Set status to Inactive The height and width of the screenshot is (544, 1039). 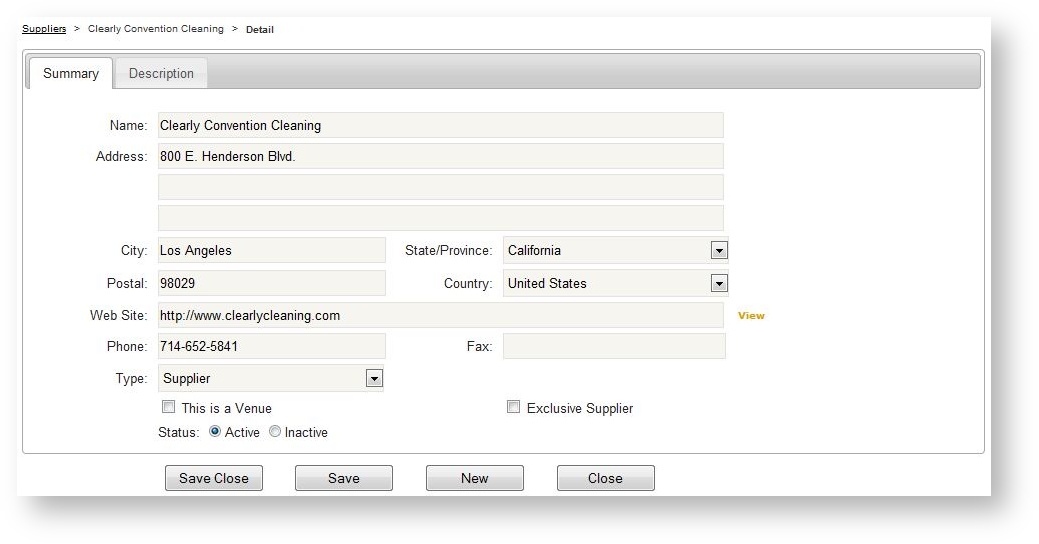[x=275, y=432]
